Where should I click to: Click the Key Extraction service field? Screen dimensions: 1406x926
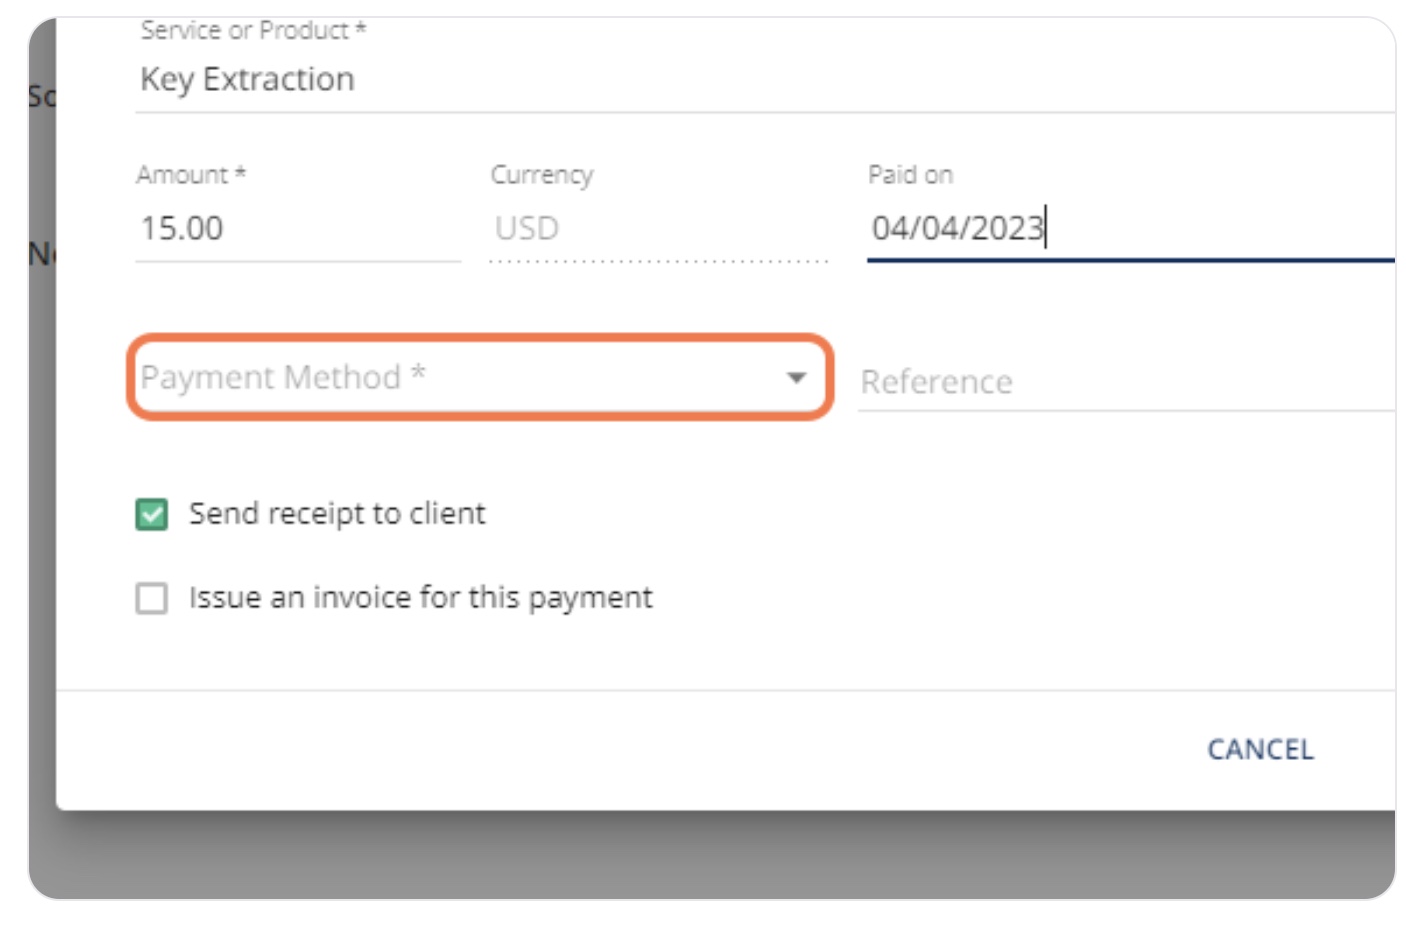(765, 79)
